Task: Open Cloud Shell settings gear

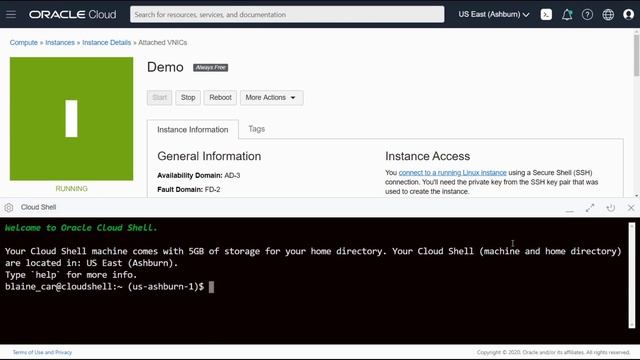Action: [x=9, y=208]
